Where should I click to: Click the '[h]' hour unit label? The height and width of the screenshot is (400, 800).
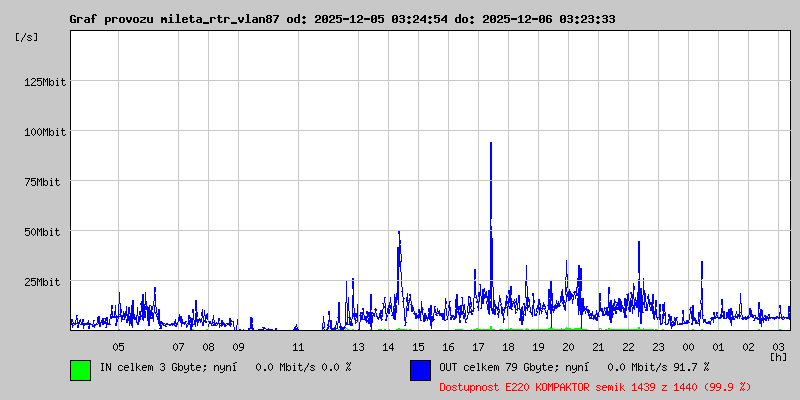[778, 356]
